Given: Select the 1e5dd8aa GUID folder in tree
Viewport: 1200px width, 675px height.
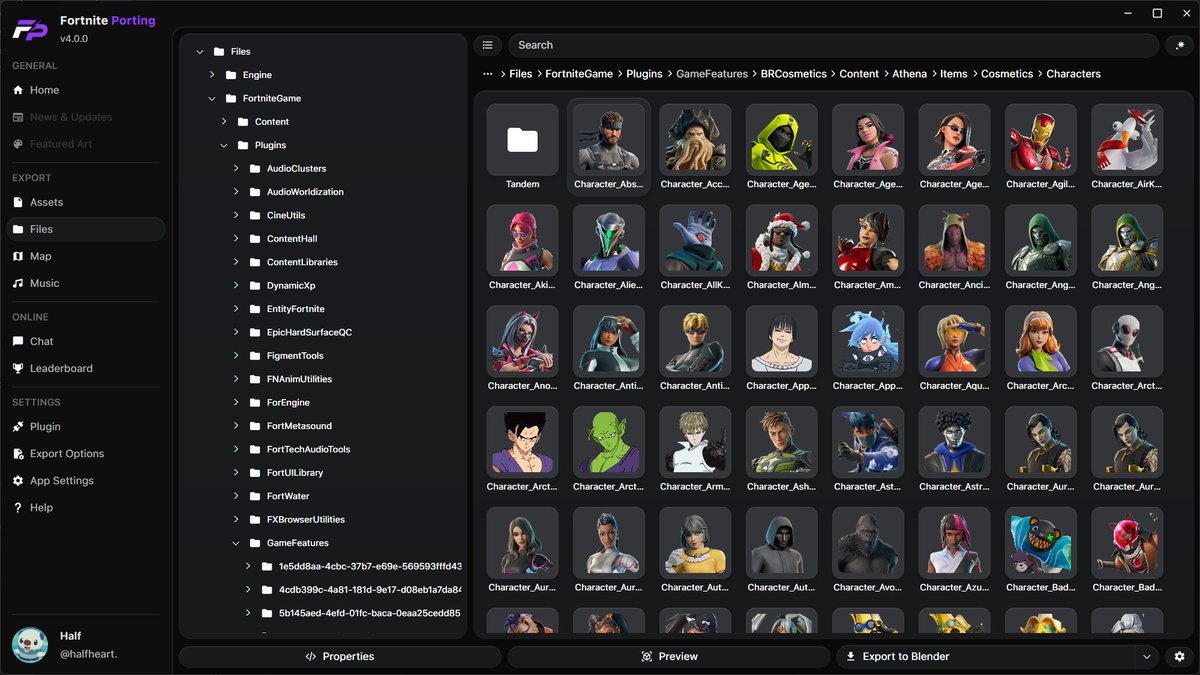Looking at the screenshot, I should (361, 567).
